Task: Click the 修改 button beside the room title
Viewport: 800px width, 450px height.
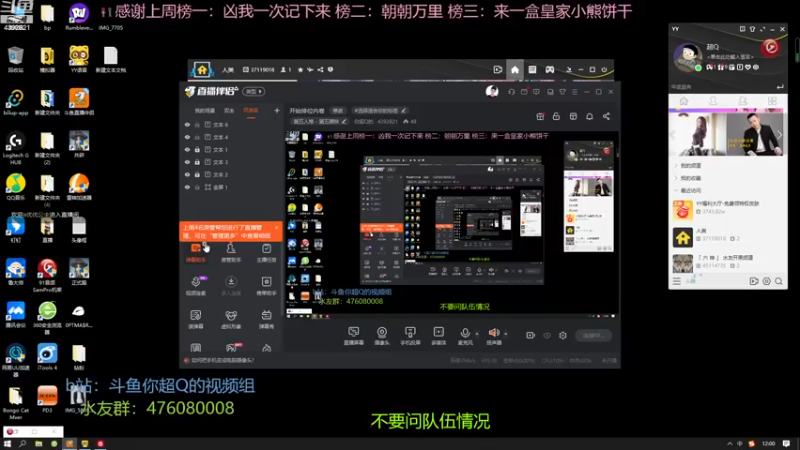Action: (338, 111)
